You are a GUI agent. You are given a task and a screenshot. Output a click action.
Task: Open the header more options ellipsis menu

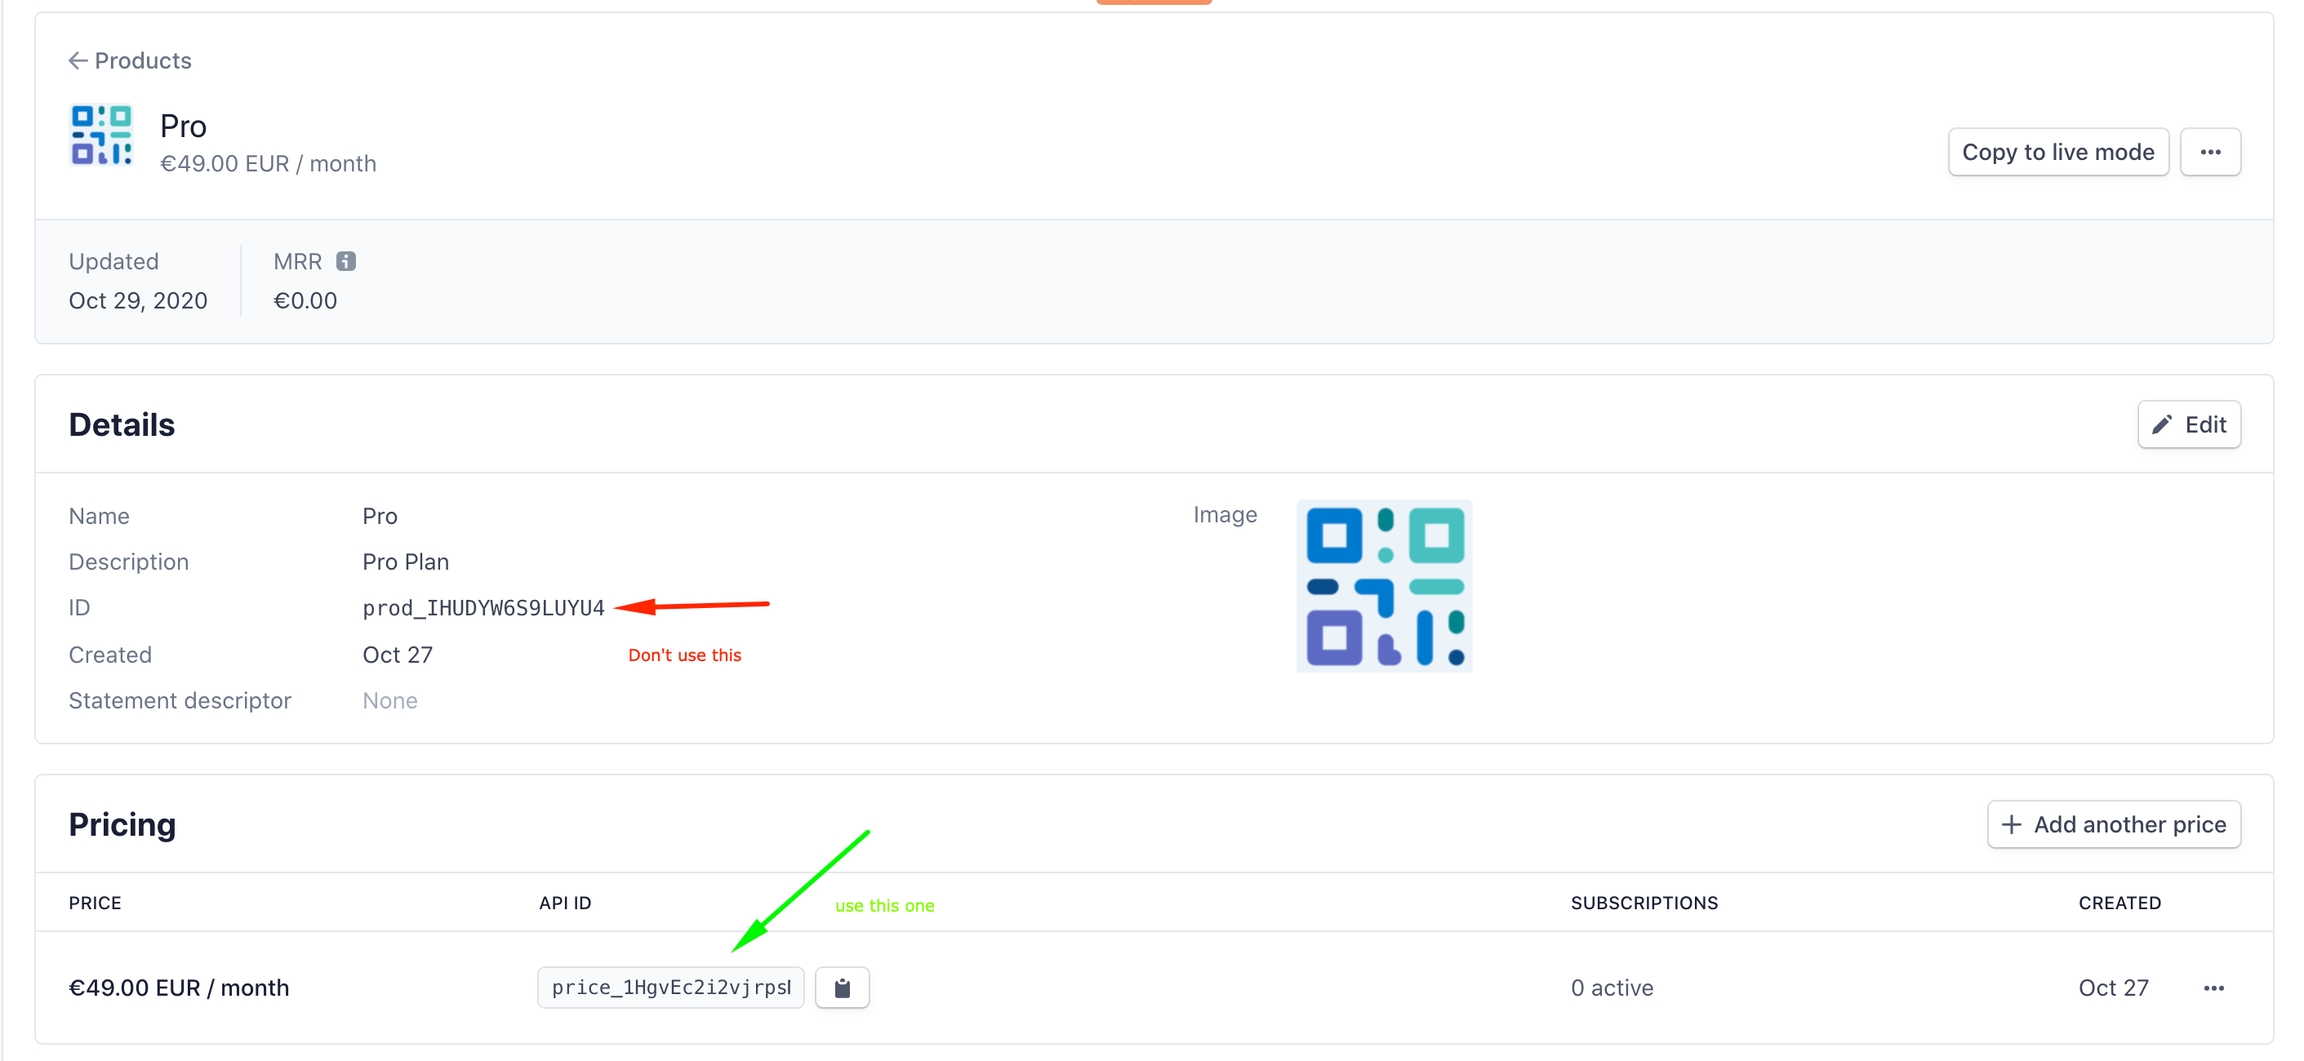[x=2210, y=152]
